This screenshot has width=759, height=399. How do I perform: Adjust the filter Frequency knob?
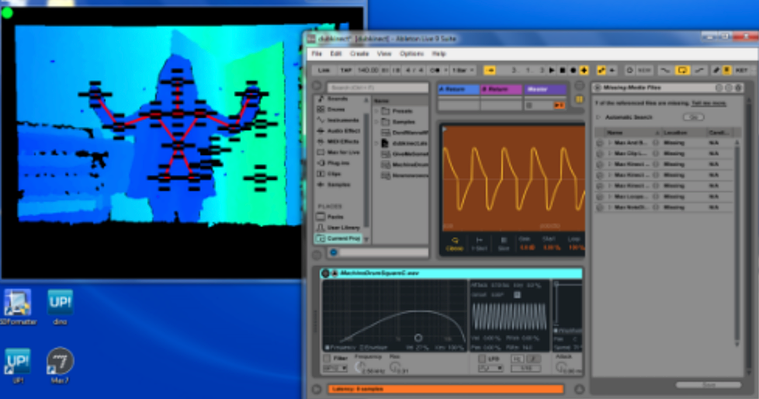(360, 368)
